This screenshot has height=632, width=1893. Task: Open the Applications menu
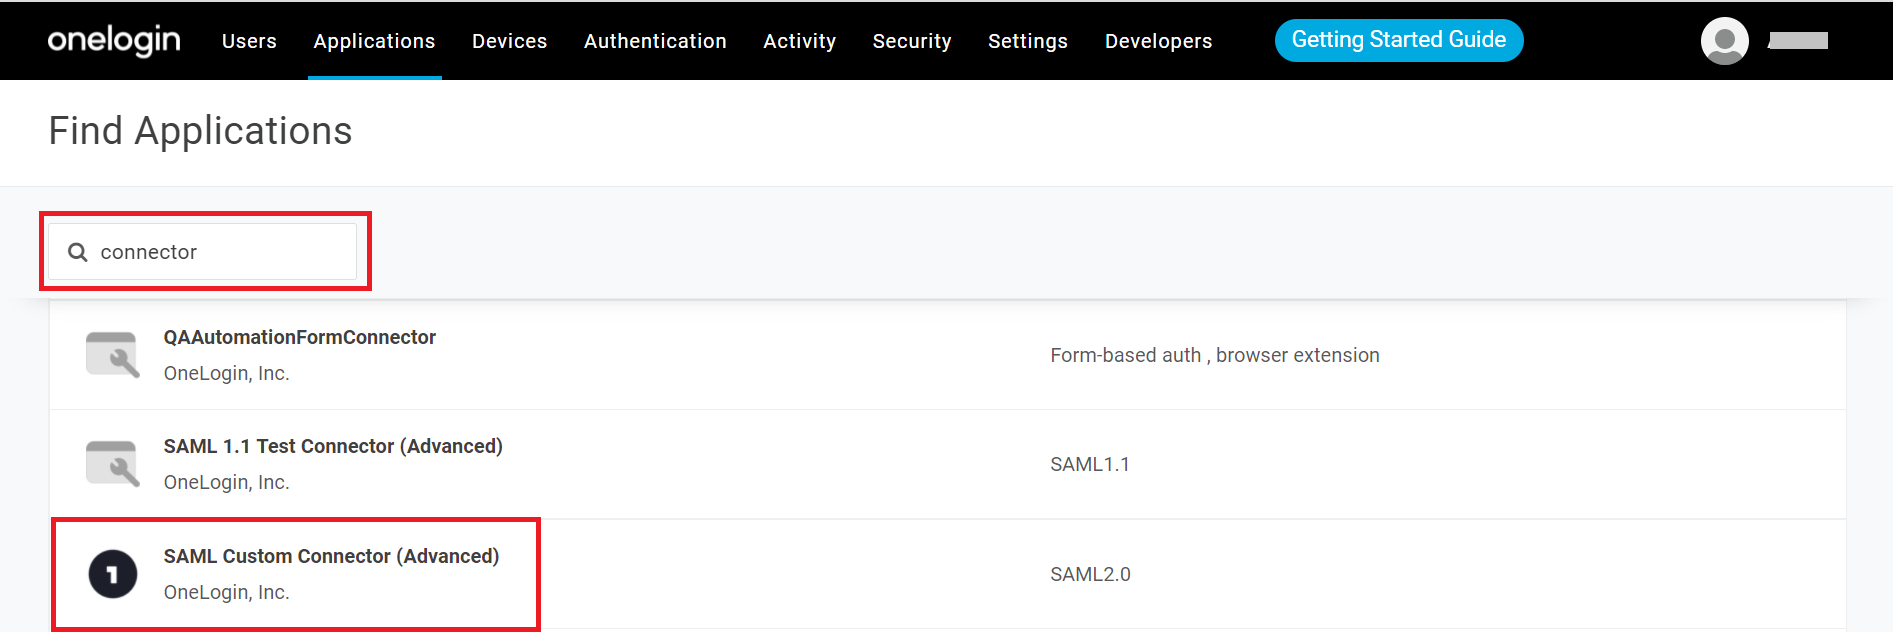tap(374, 41)
